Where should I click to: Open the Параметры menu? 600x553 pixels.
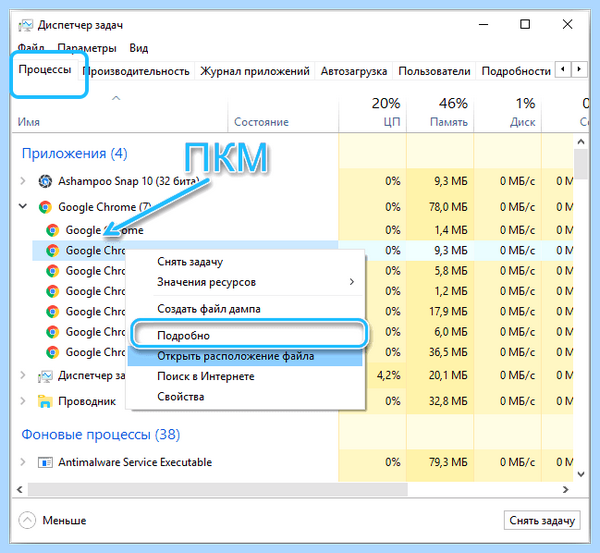pos(87,48)
